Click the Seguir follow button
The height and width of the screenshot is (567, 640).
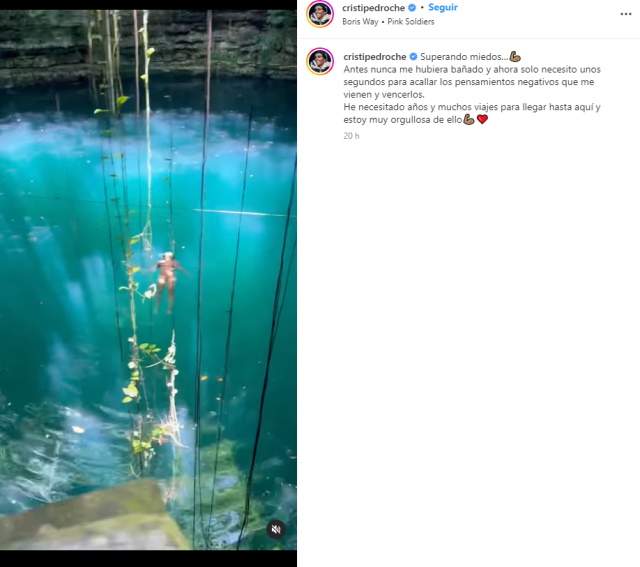[x=443, y=7]
